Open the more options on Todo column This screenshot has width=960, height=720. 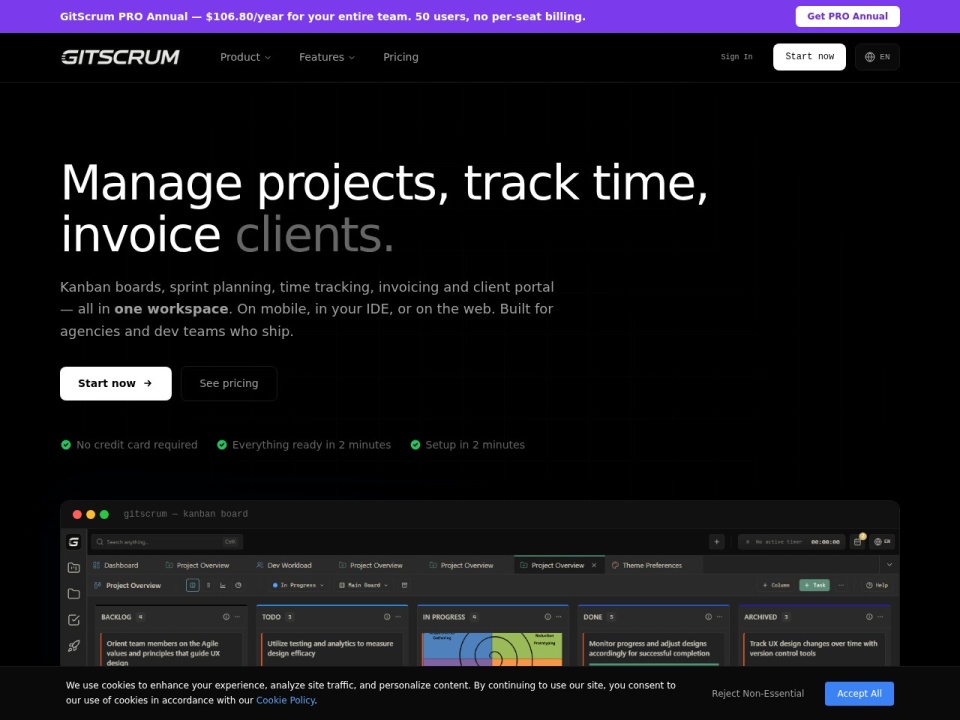(x=399, y=617)
